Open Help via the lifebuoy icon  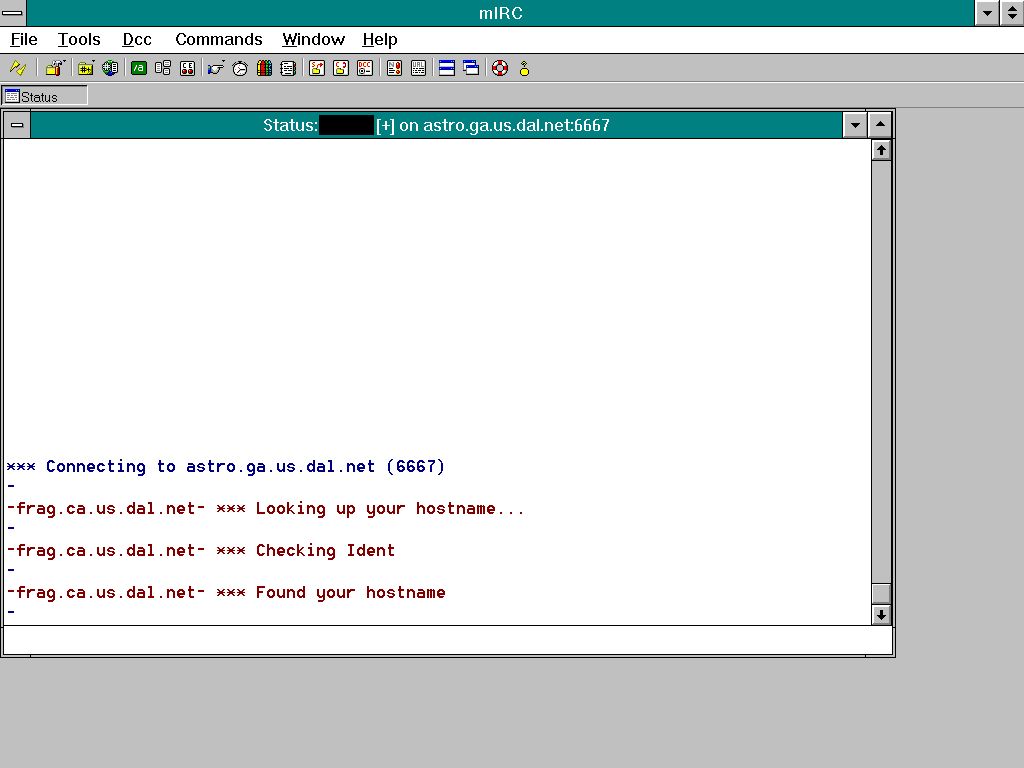tap(500, 68)
